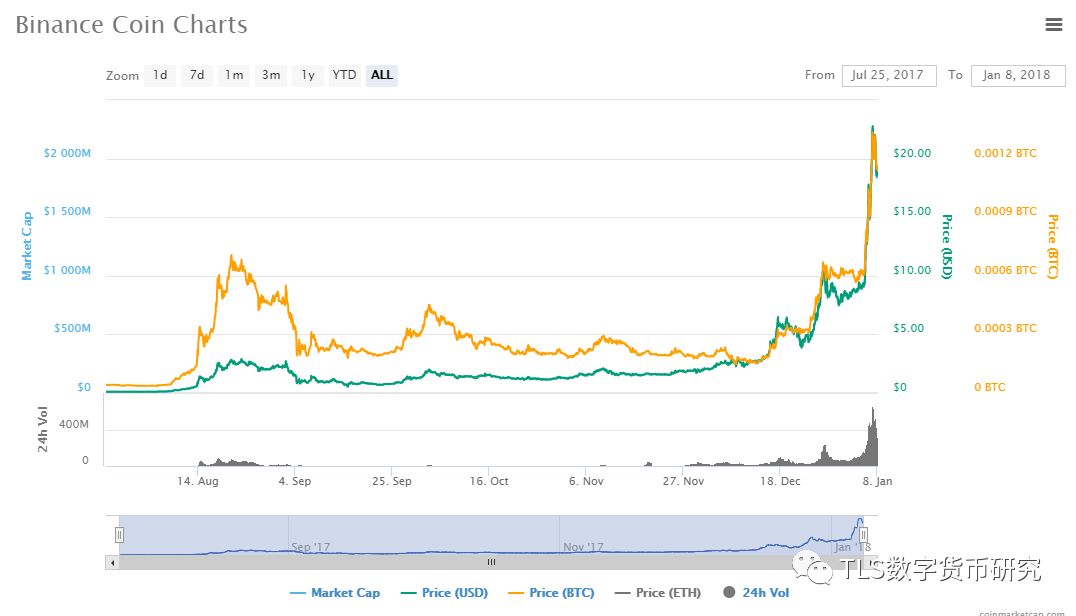This screenshot has height=616, width=1076.
Task: Toggle 24h Vol series in legend
Action: coord(756,593)
